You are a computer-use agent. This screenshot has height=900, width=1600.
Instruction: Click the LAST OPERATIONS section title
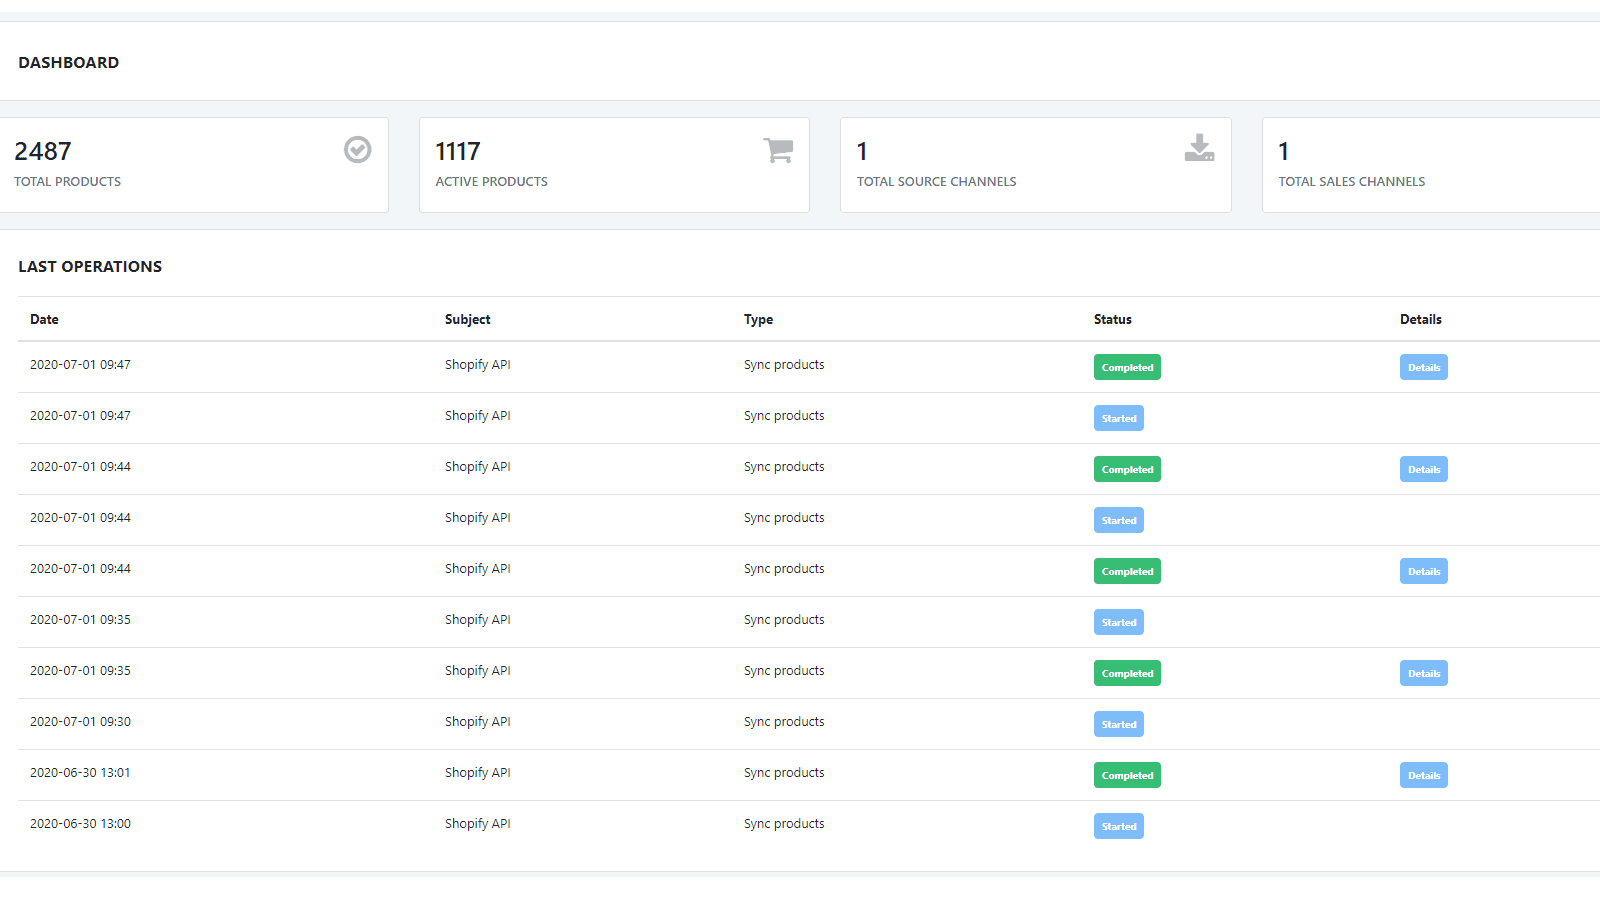point(90,266)
